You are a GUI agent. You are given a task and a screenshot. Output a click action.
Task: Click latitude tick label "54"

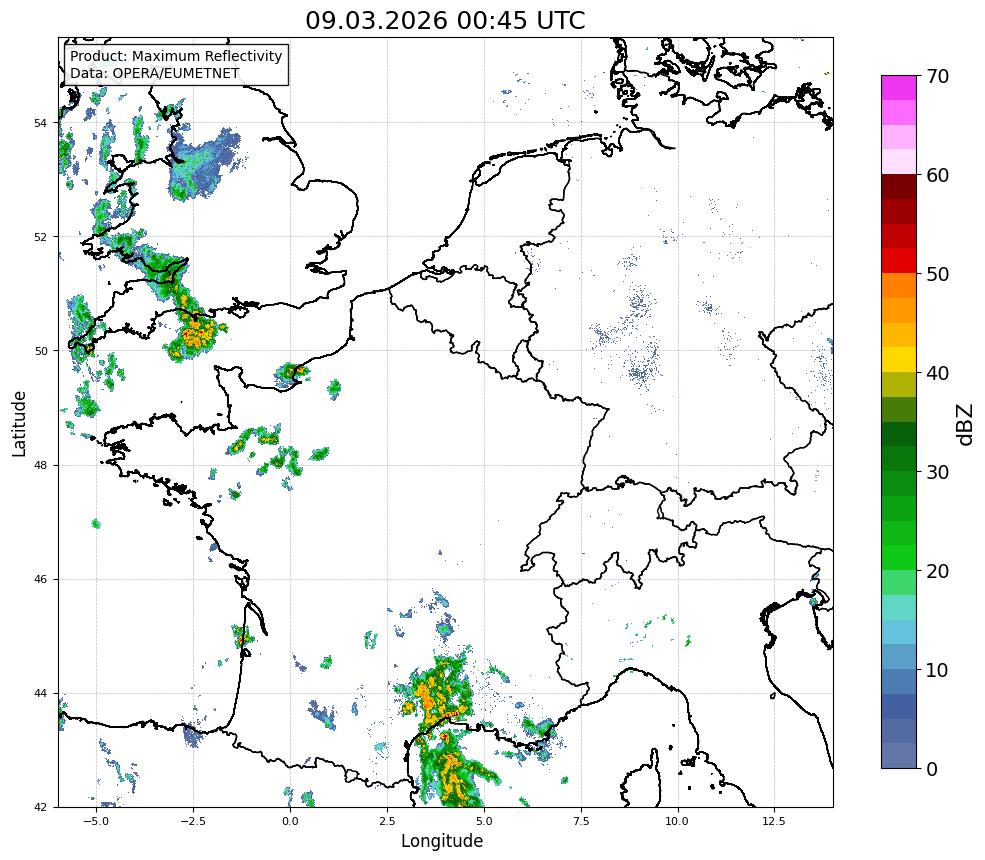tap(40, 123)
